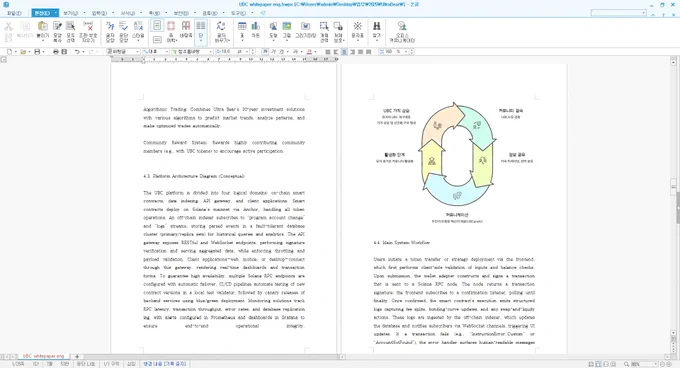Click the Object Select (개체 선택) icon

coord(324,31)
